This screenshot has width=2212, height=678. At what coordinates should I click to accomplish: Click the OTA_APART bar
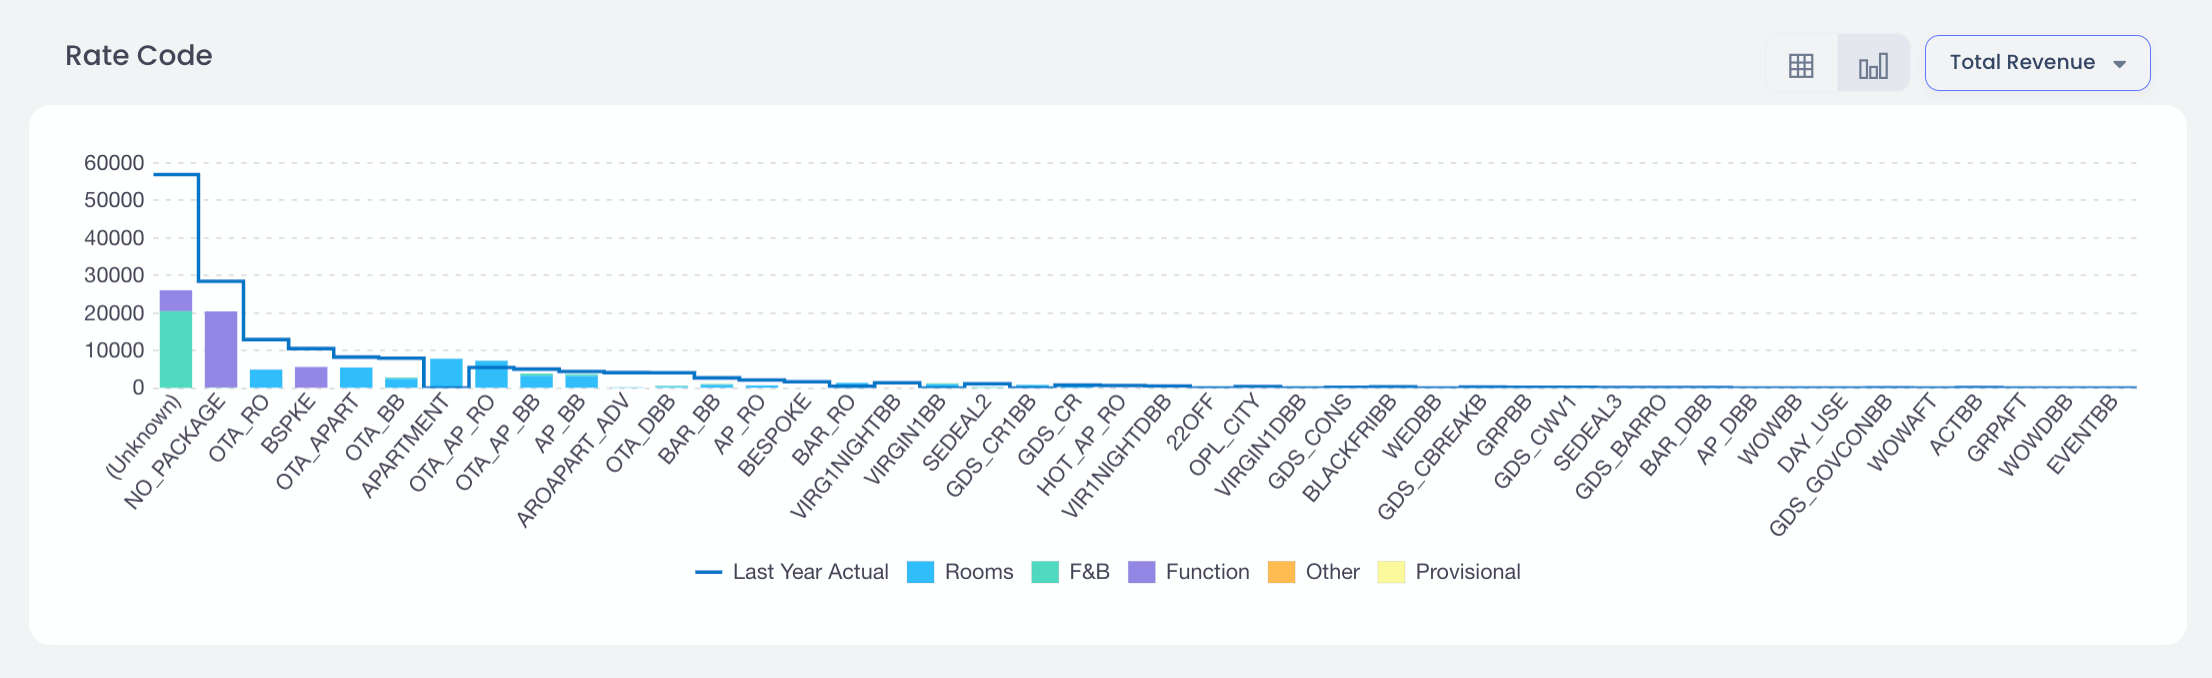(x=356, y=377)
